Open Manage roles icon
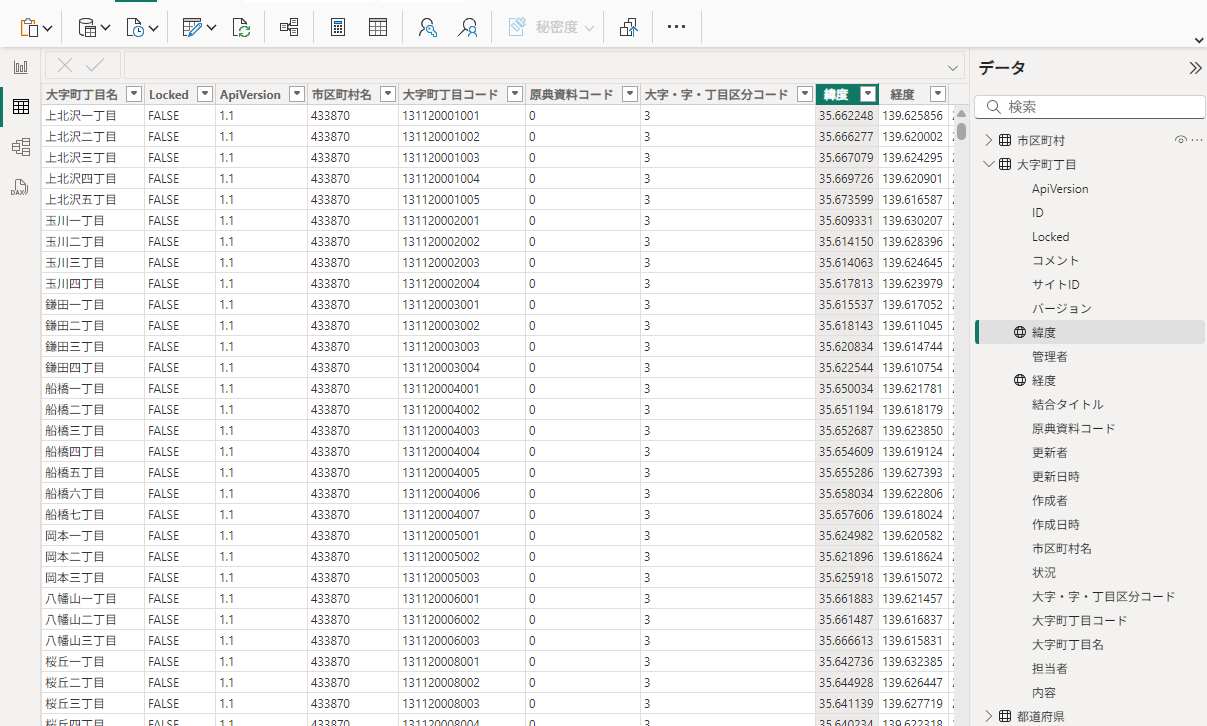 428,27
